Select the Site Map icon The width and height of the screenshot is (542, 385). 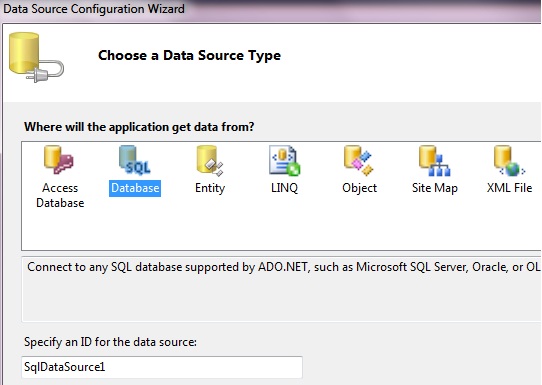pos(434,160)
